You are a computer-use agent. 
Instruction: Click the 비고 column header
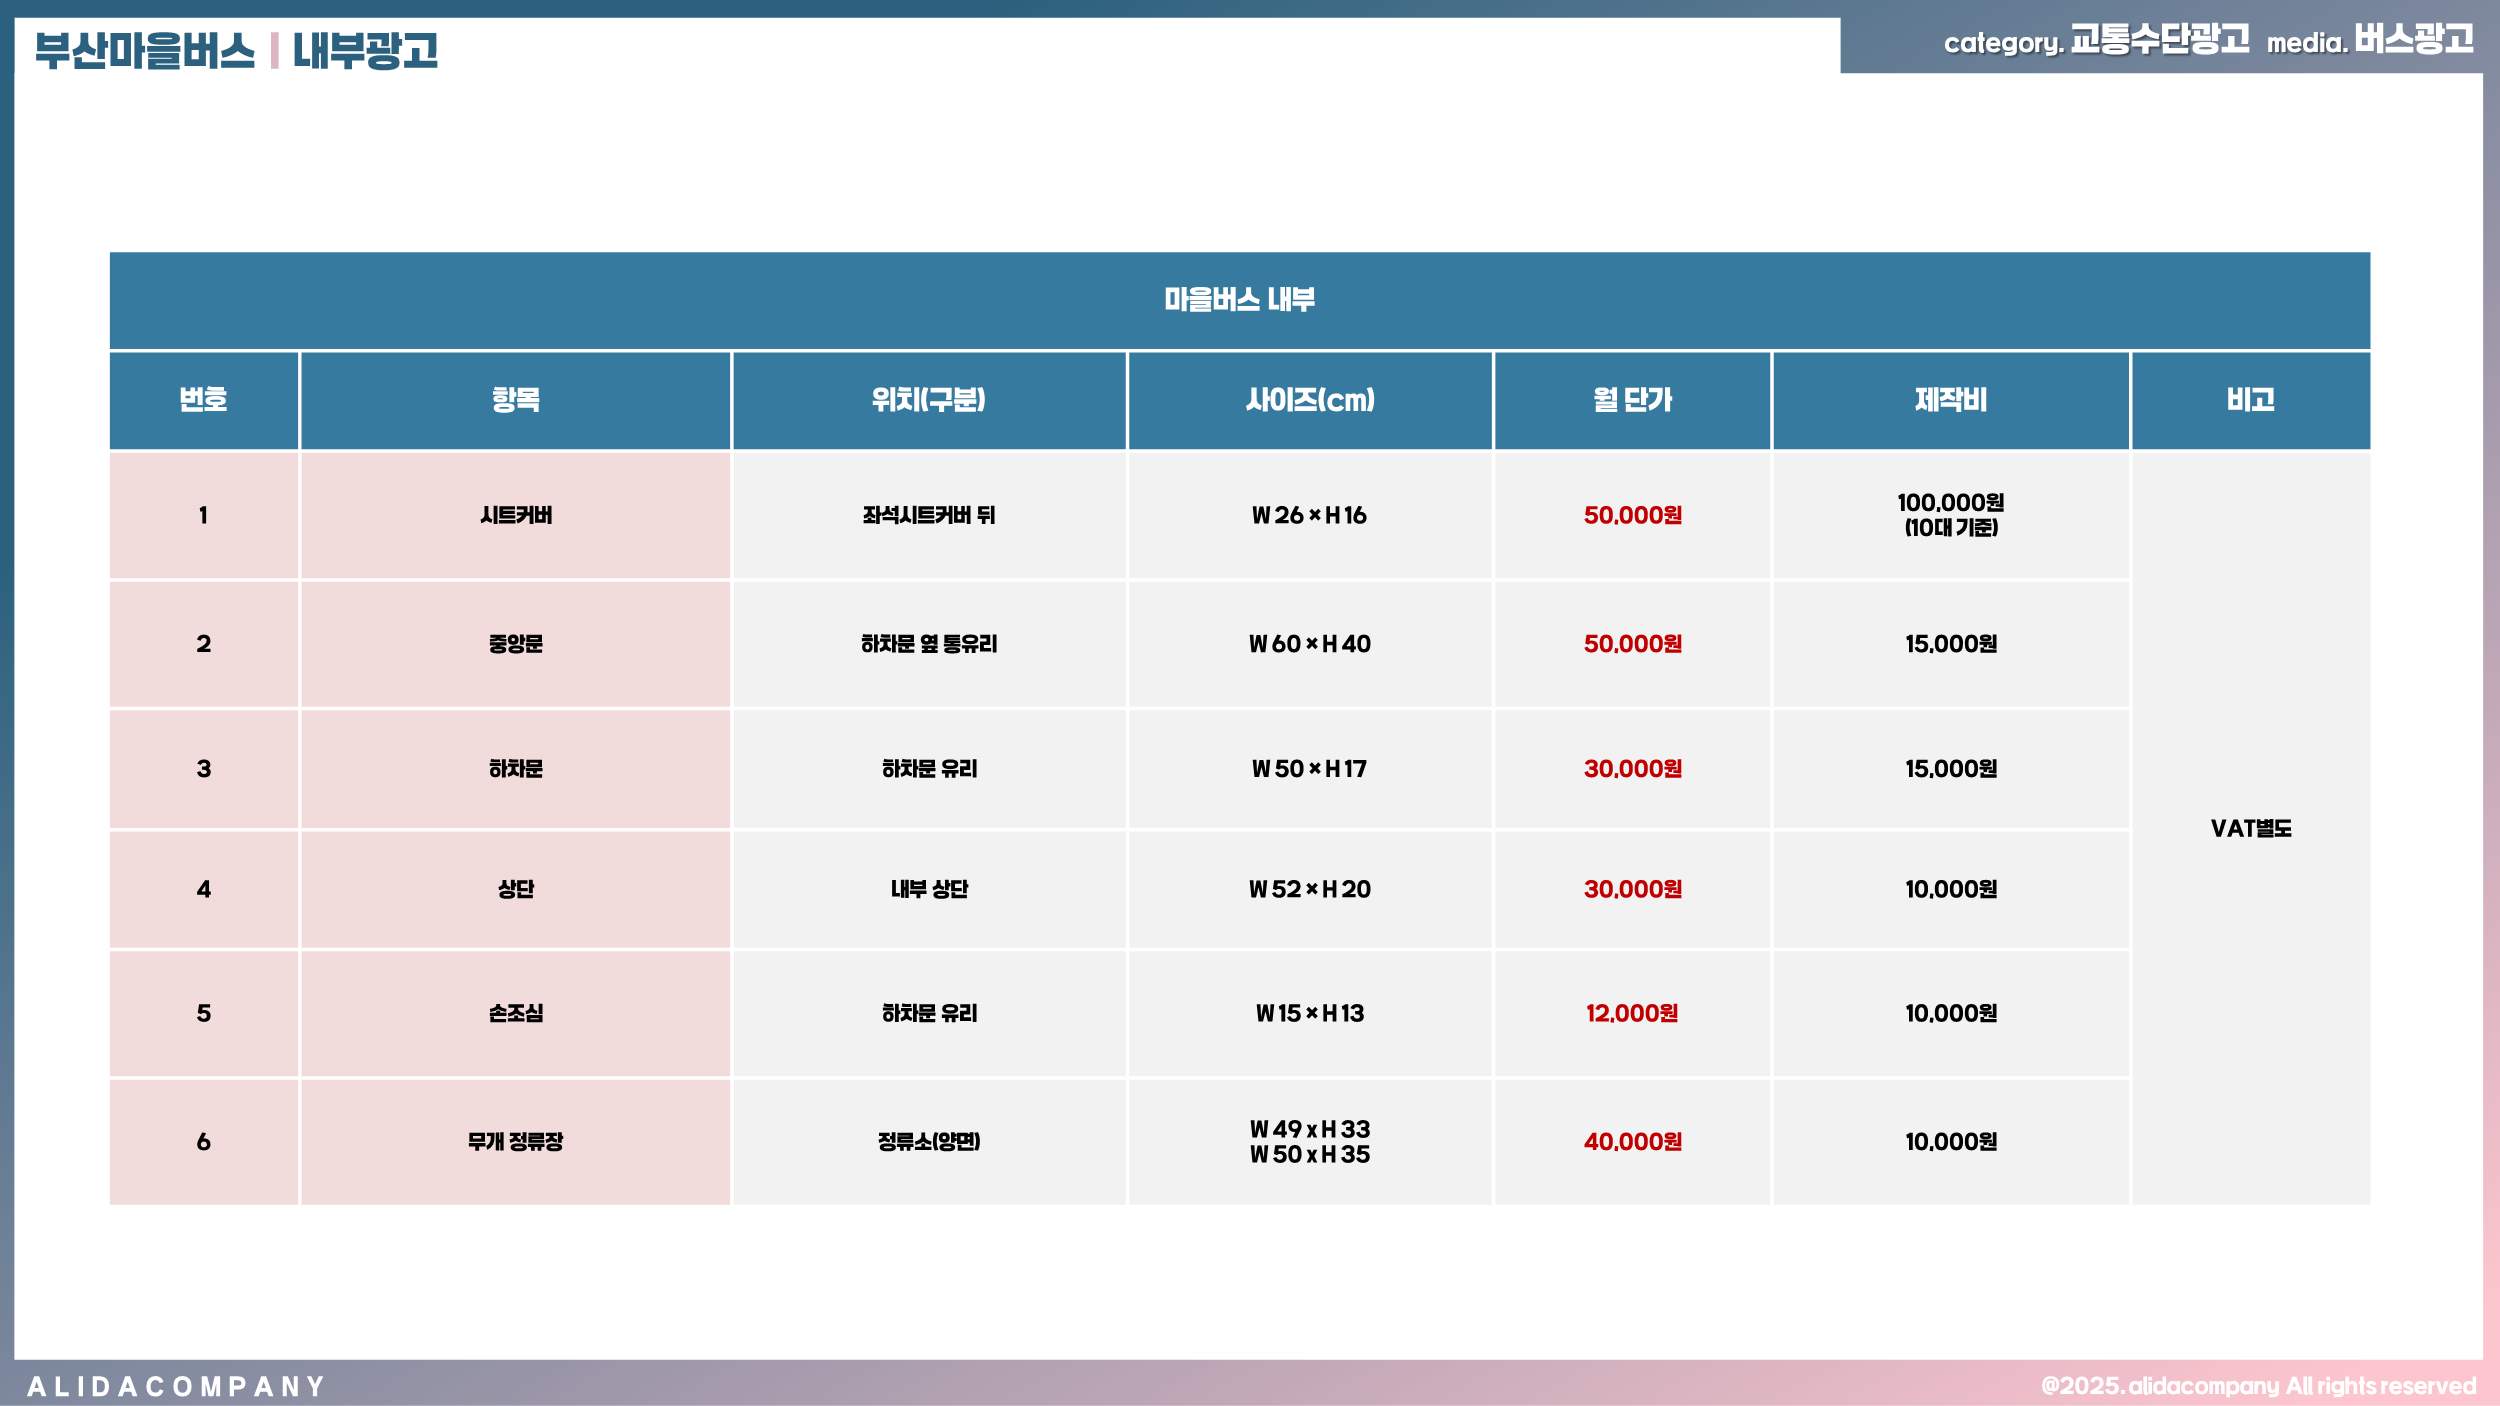pyautogui.click(x=2250, y=400)
